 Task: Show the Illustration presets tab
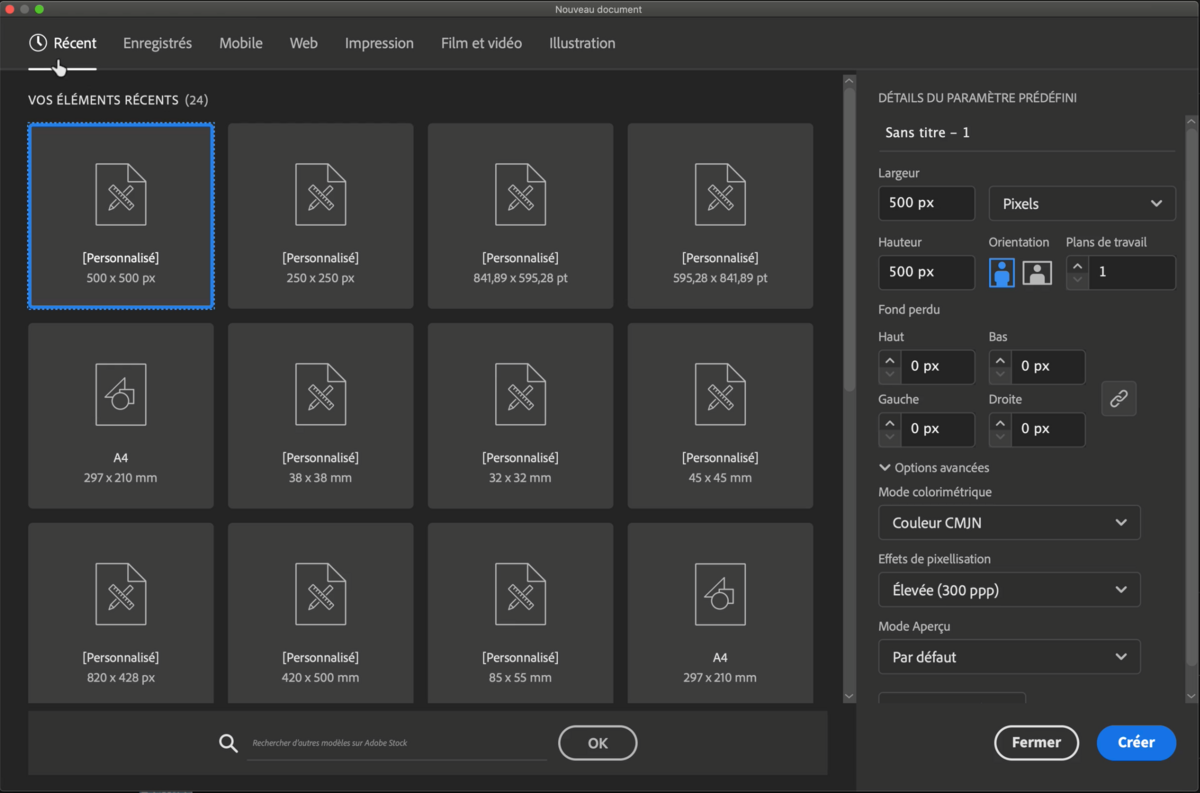tap(582, 43)
